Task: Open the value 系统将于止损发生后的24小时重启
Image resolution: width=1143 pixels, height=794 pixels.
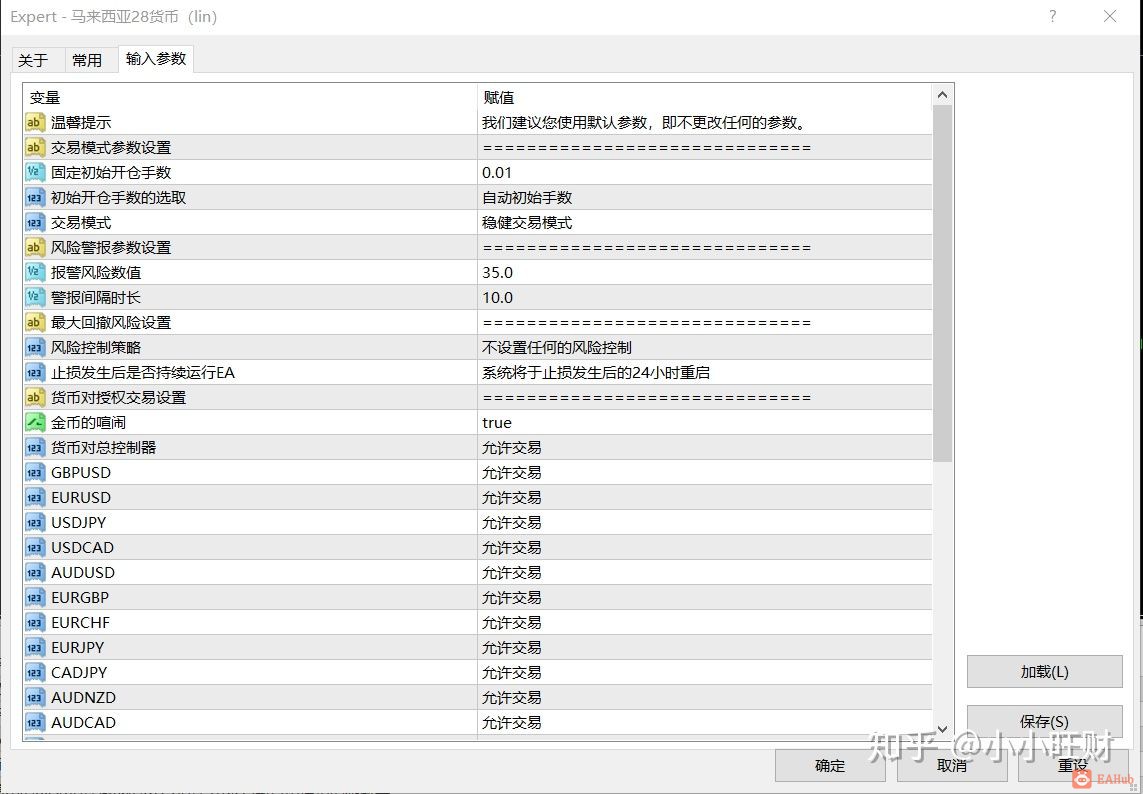Action: click(596, 373)
